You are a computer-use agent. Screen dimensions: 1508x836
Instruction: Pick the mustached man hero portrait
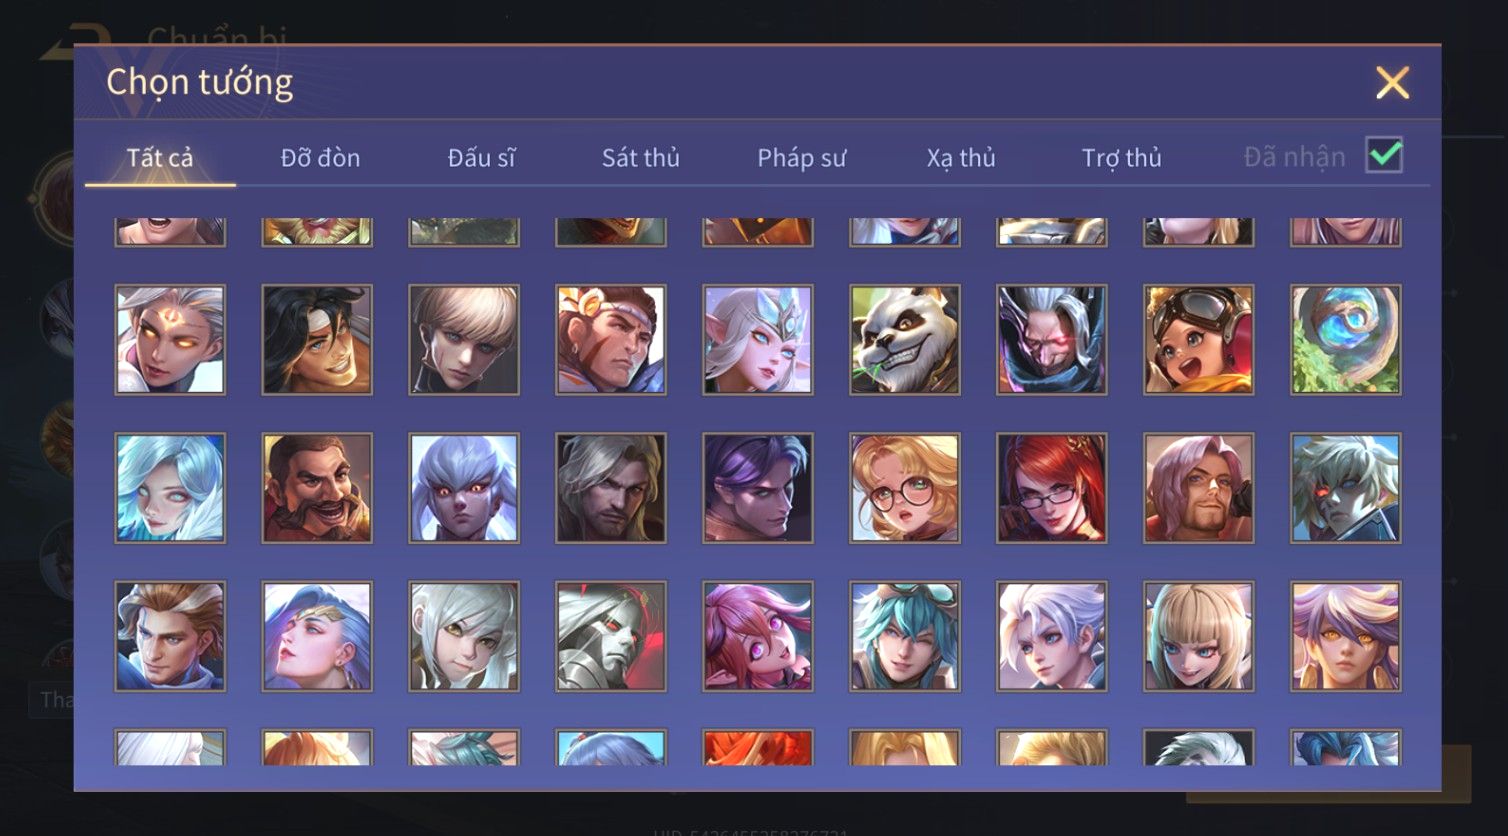pos(317,488)
